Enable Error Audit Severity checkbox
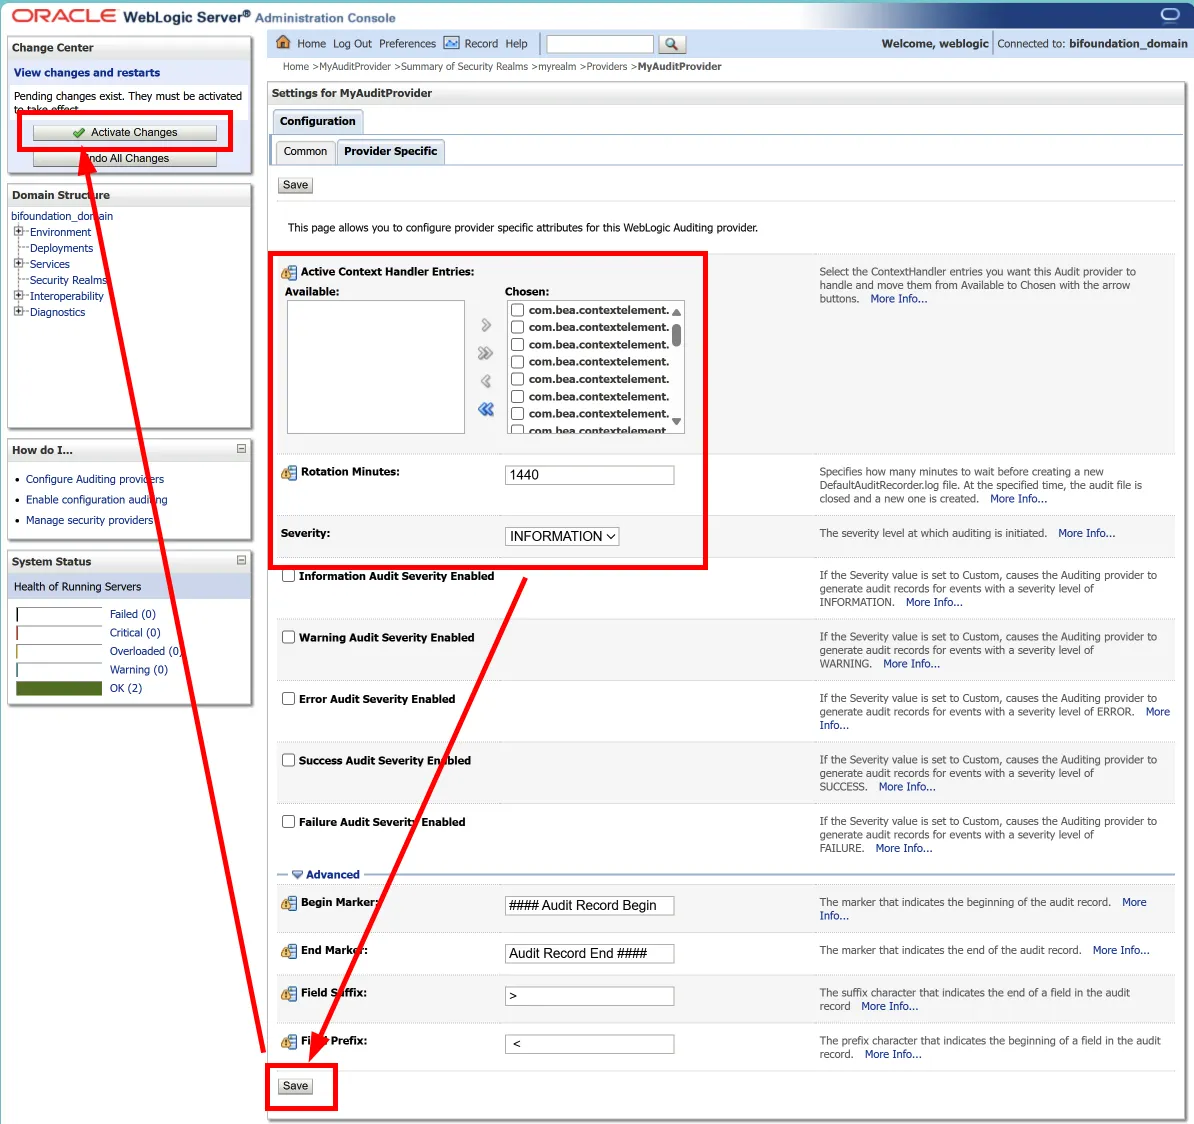 click(x=289, y=698)
